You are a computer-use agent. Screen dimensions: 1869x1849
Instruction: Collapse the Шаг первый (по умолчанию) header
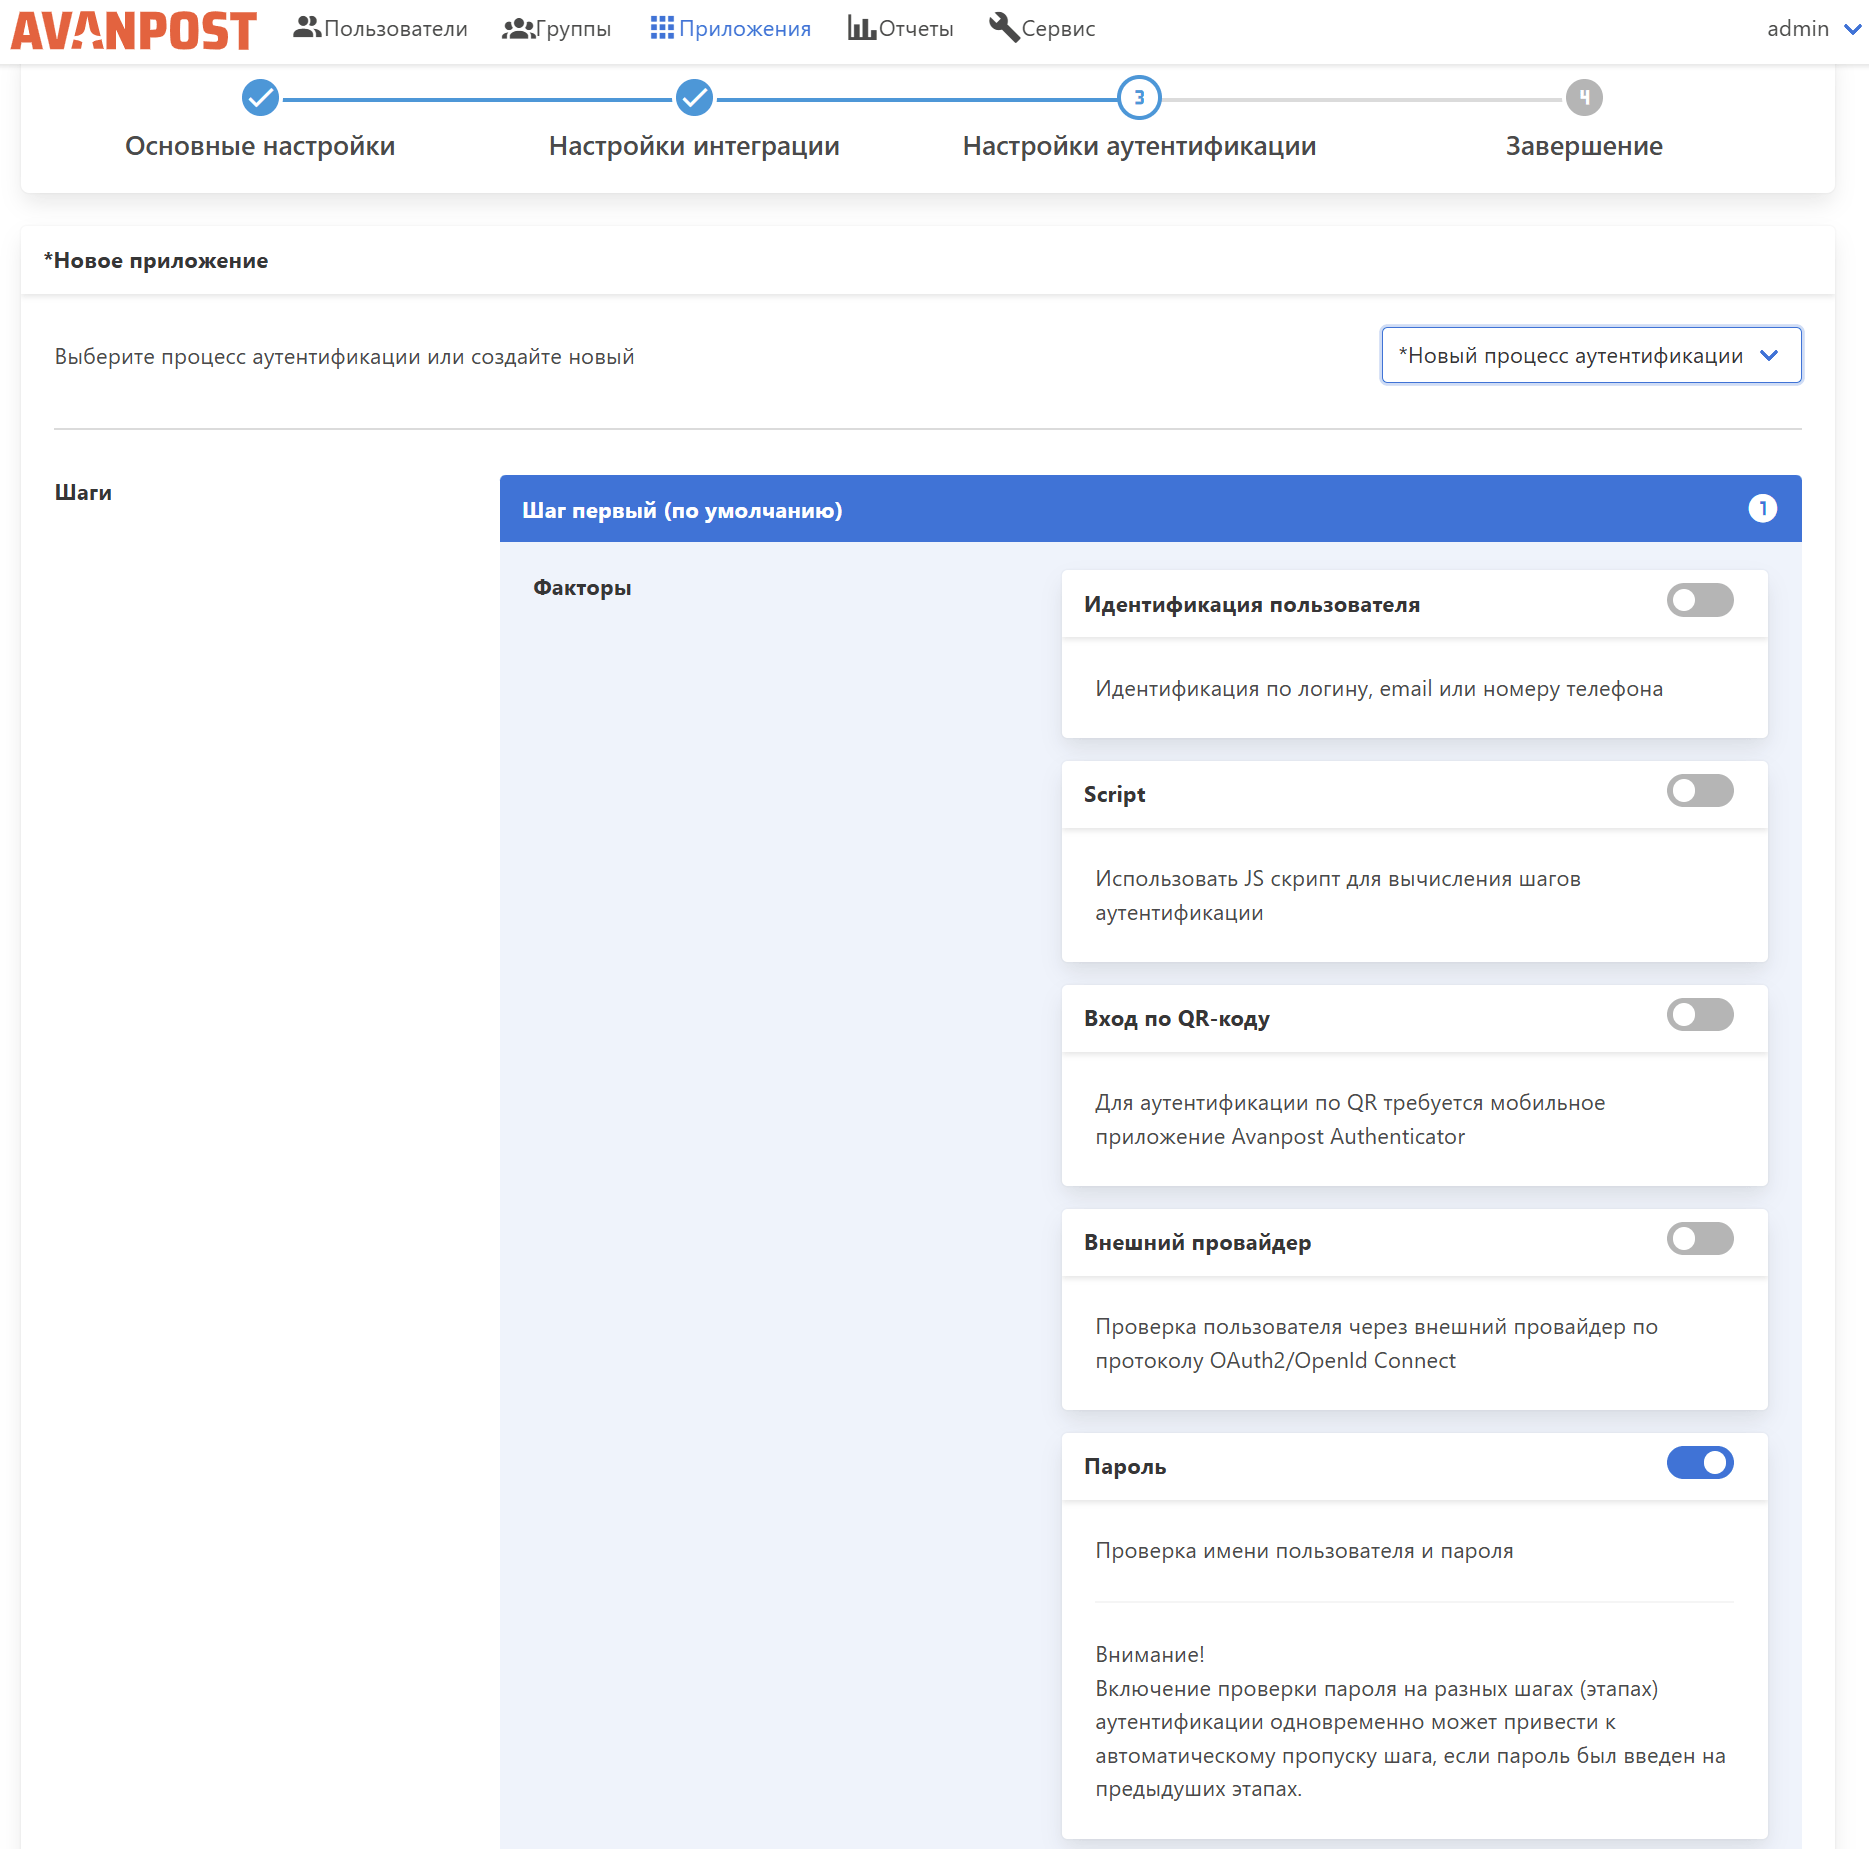(1150, 509)
